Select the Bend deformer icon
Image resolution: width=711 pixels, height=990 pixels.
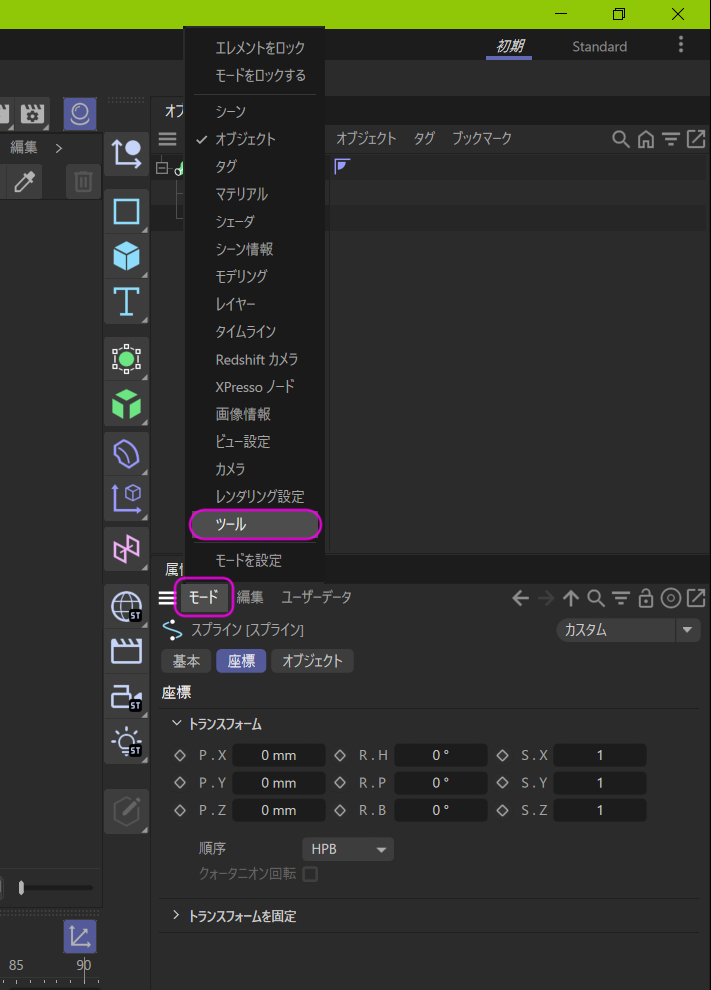(126, 454)
